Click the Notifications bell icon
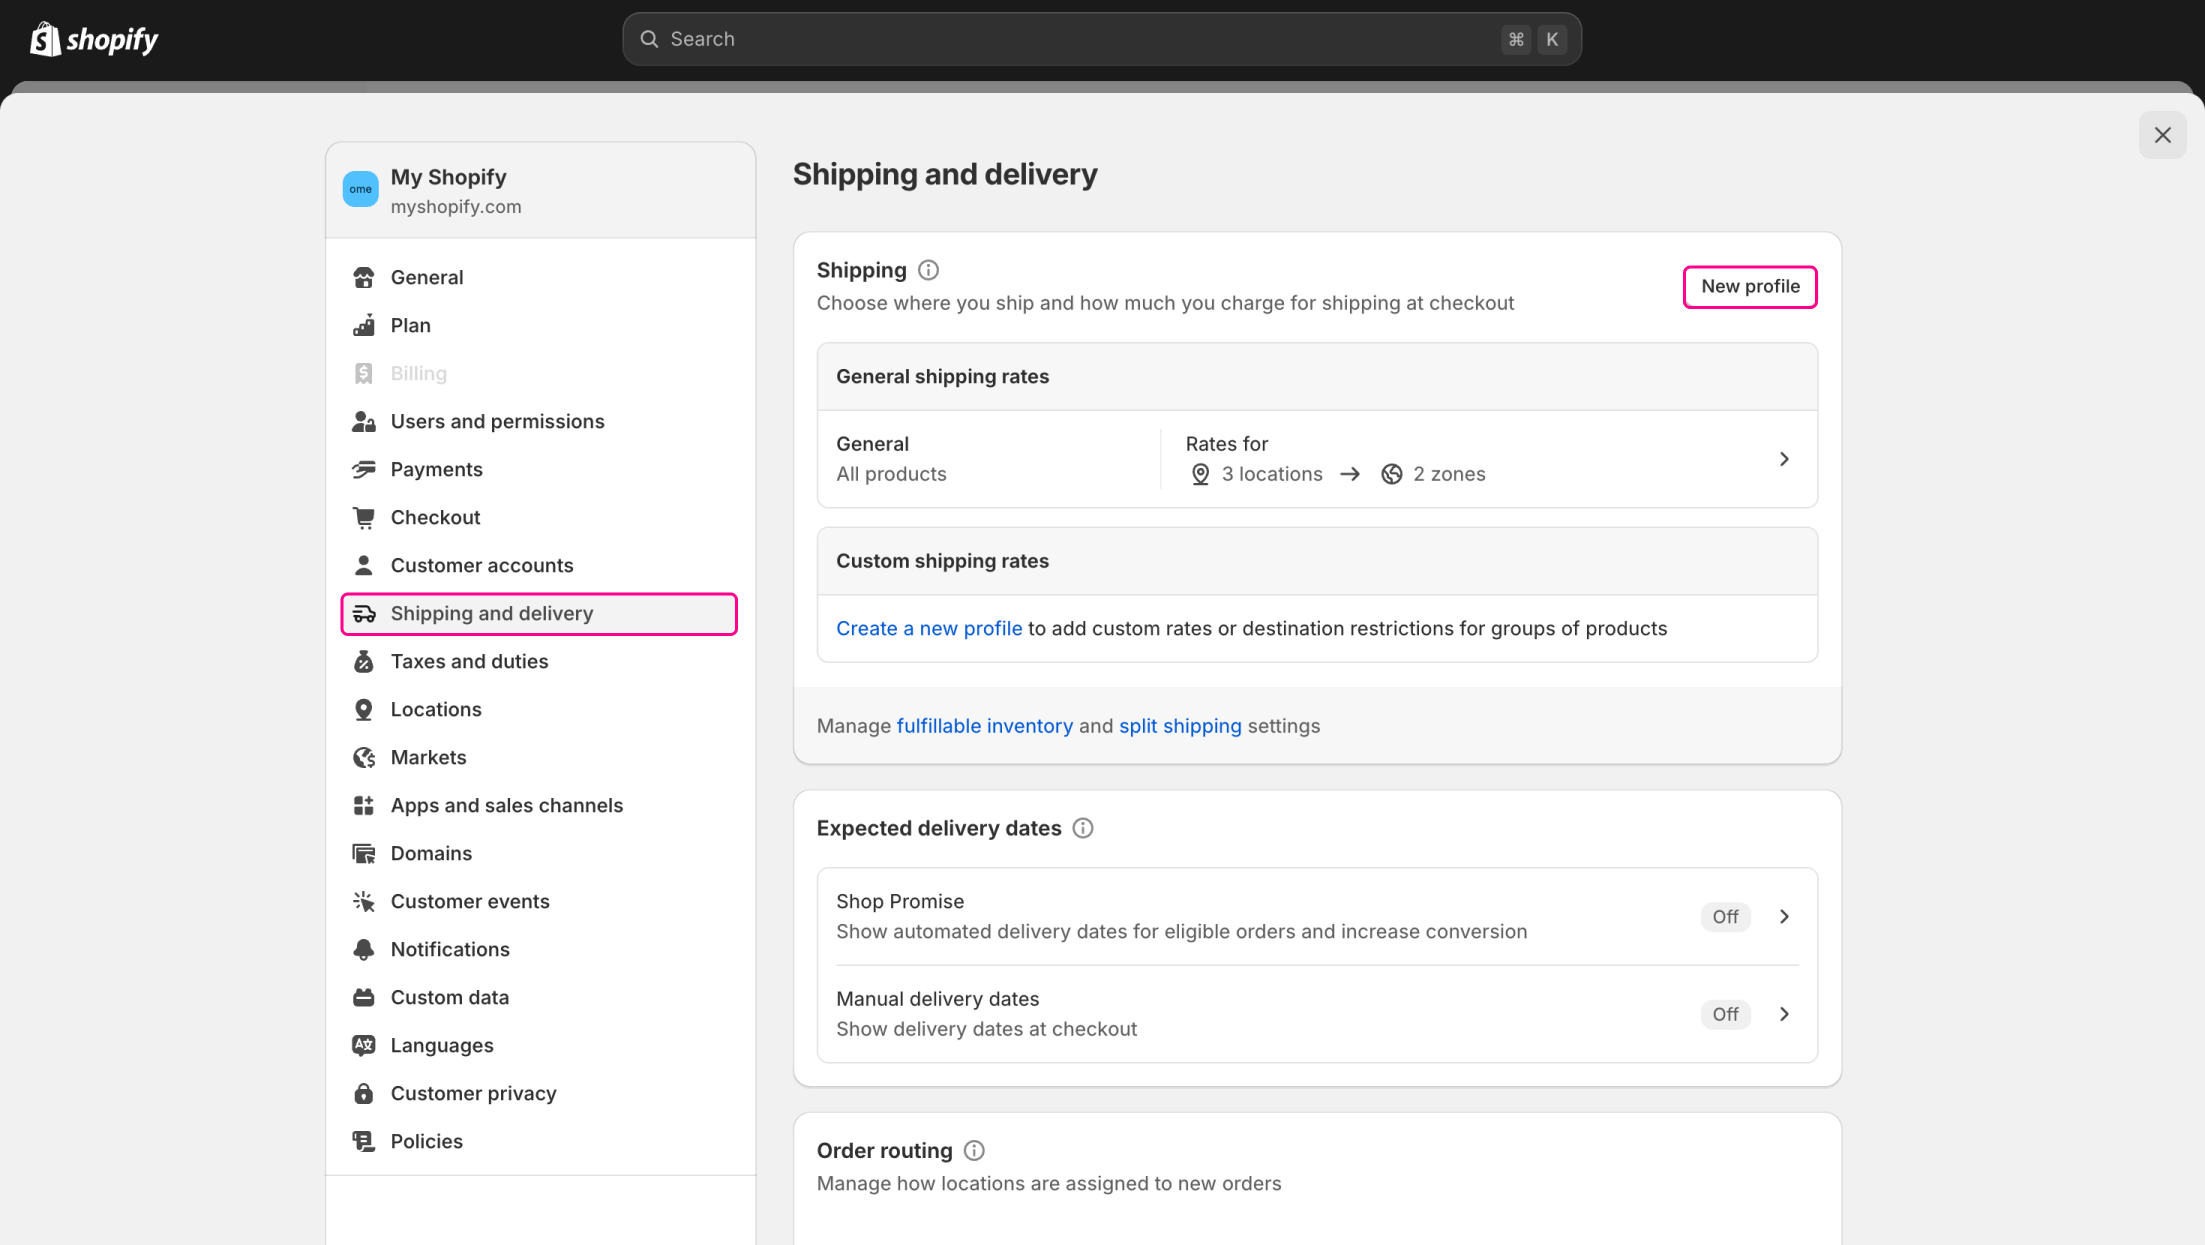The height and width of the screenshot is (1245, 2205). [364, 949]
